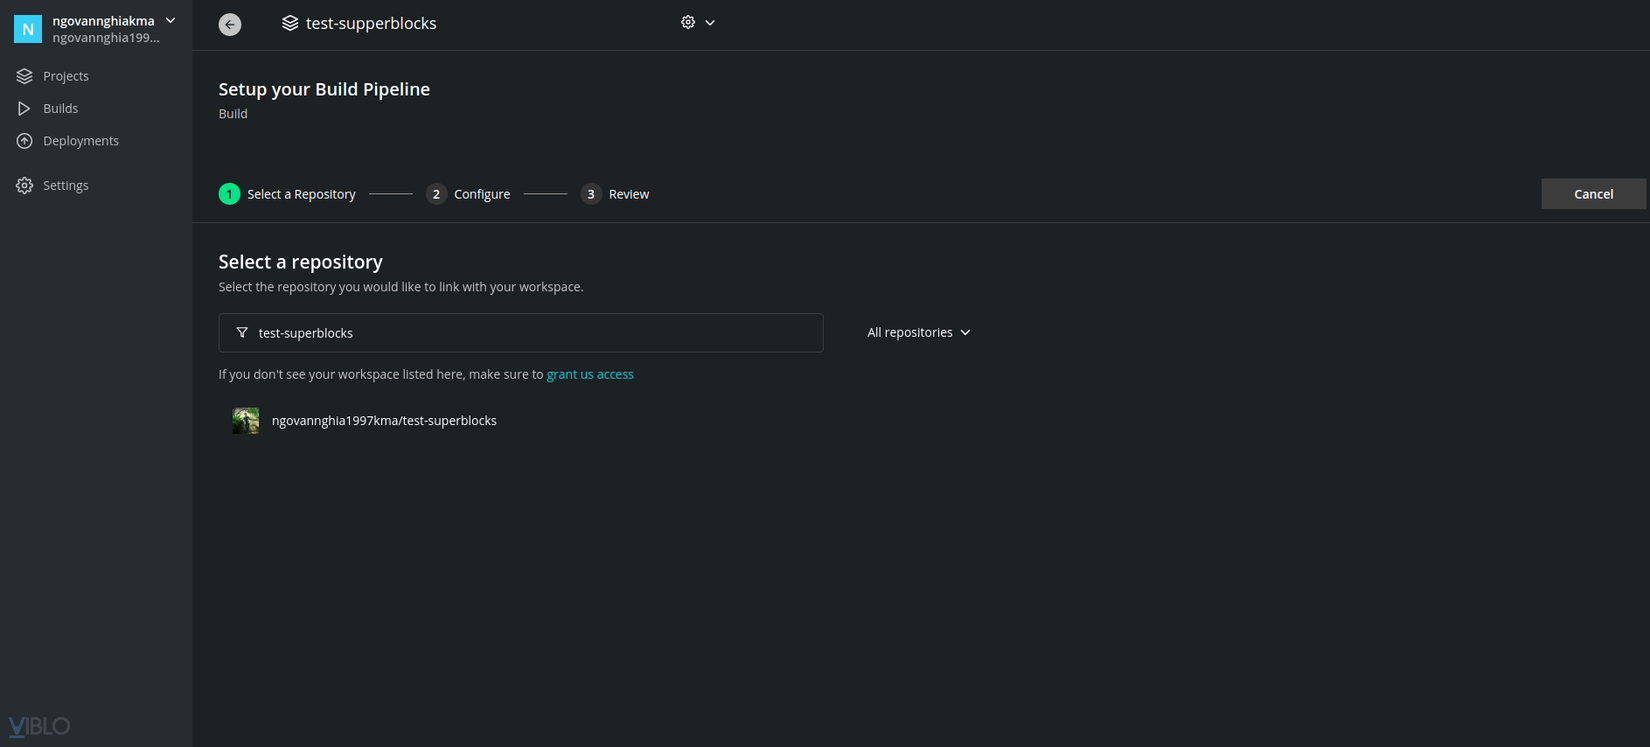Cancel the build pipeline setup
This screenshot has width=1650, height=747.
pos(1593,194)
